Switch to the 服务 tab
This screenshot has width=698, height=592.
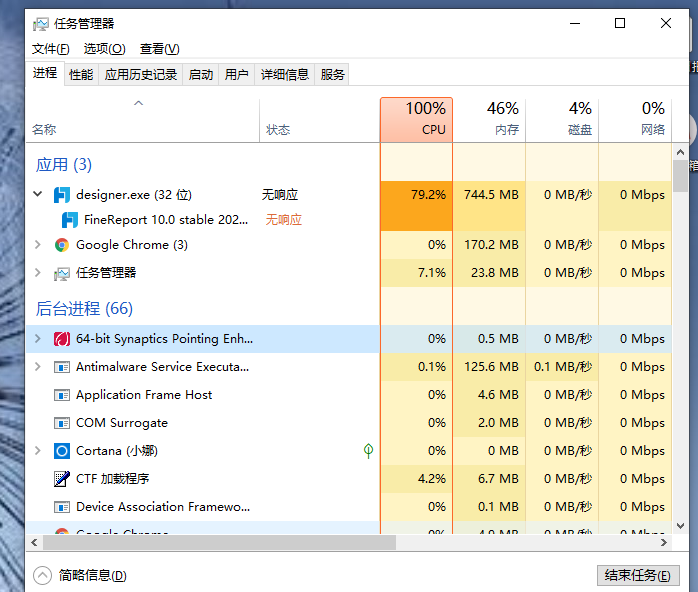pyautogui.click(x=332, y=74)
